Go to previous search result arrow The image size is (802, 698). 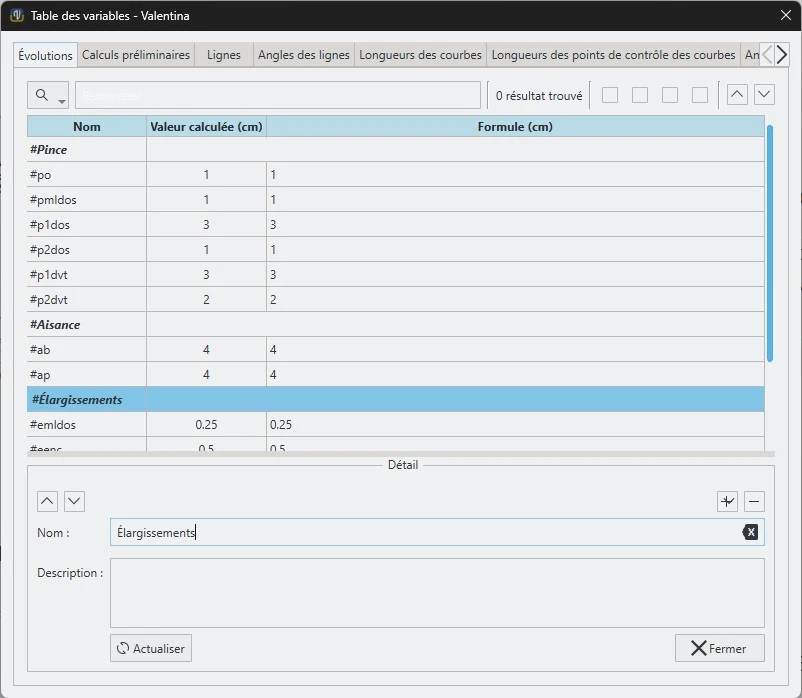[737, 95]
